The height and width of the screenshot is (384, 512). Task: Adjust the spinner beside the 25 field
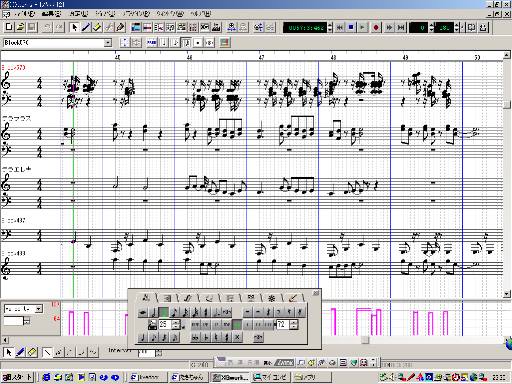coord(177,325)
